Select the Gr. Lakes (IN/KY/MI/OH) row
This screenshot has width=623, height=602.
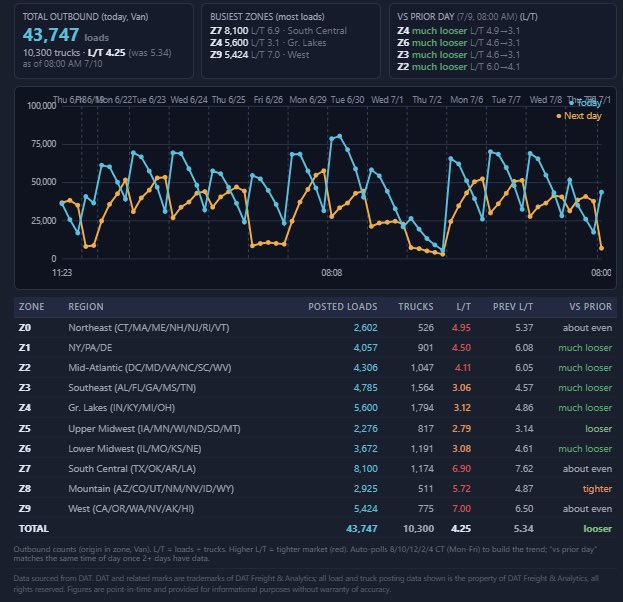coord(315,408)
